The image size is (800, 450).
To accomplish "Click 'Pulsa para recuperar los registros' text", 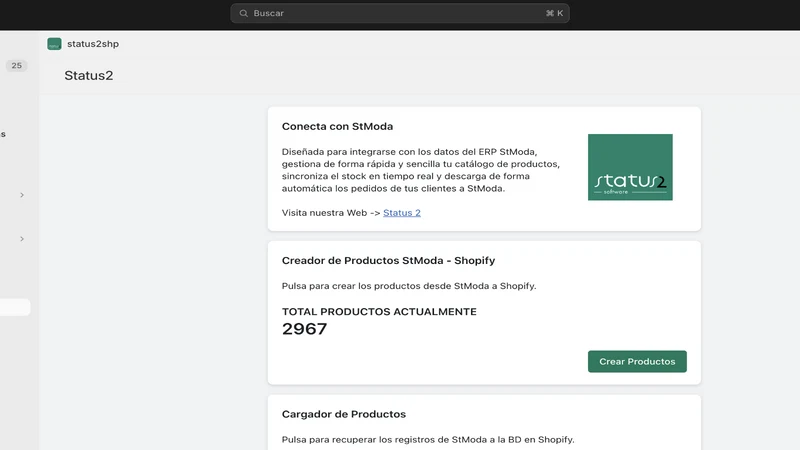I will coord(428,439).
